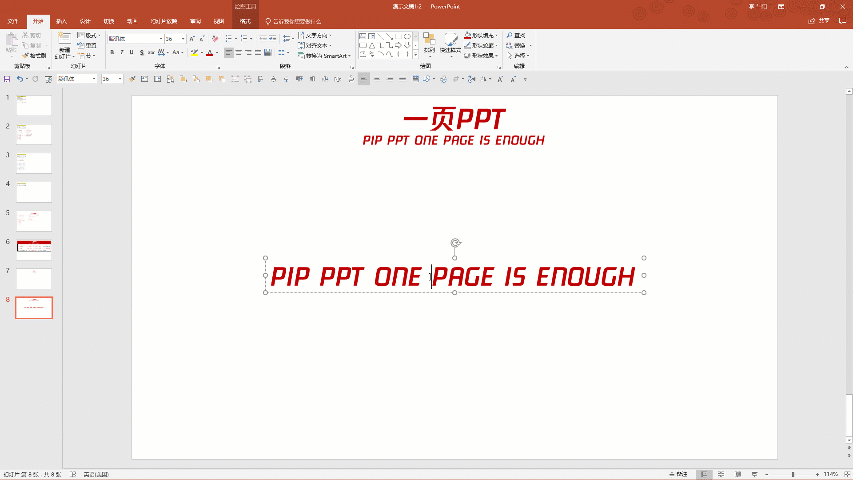
Task: Undo the last action
Action: click(20, 79)
